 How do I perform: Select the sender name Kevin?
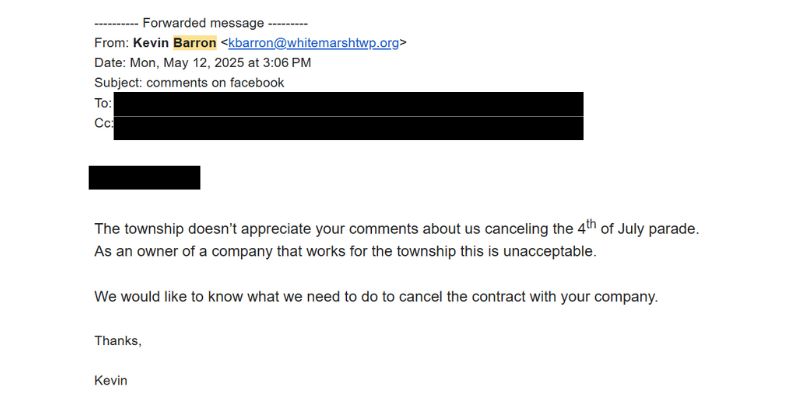(152, 43)
